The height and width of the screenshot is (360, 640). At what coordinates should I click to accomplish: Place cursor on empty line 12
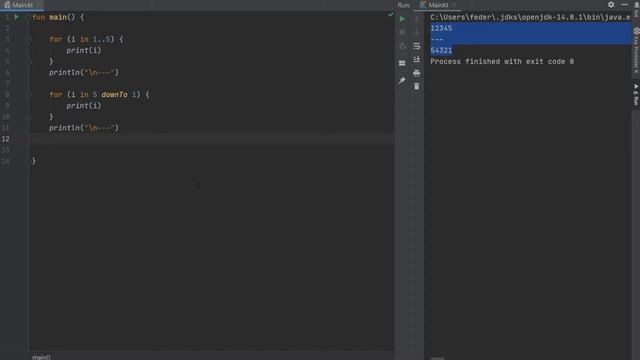pos(211,139)
